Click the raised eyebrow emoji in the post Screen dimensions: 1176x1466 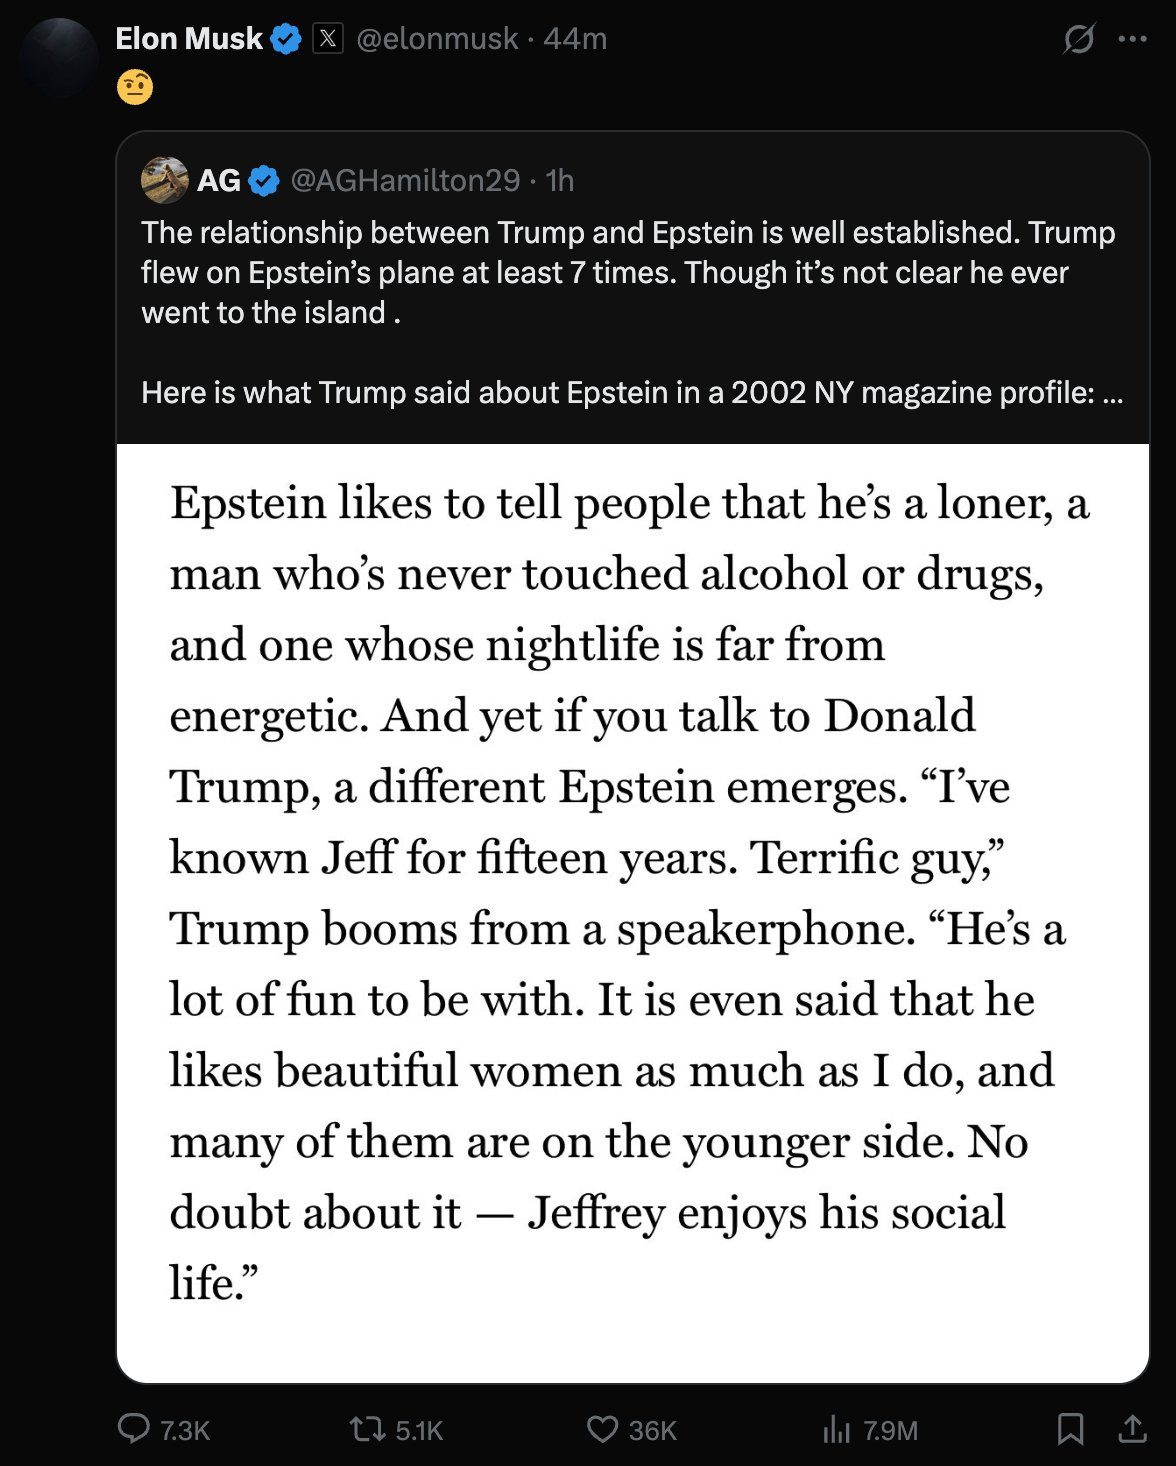tap(135, 87)
